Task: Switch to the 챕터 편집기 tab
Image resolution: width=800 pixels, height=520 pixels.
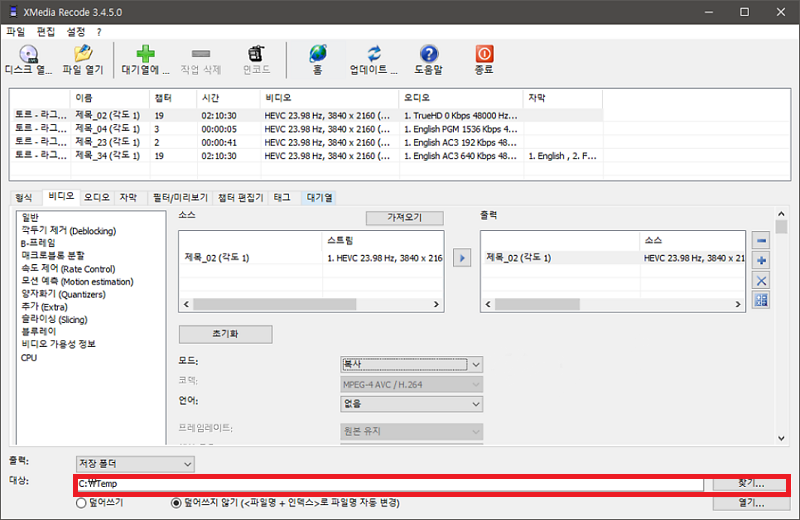Action: coord(240,197)
